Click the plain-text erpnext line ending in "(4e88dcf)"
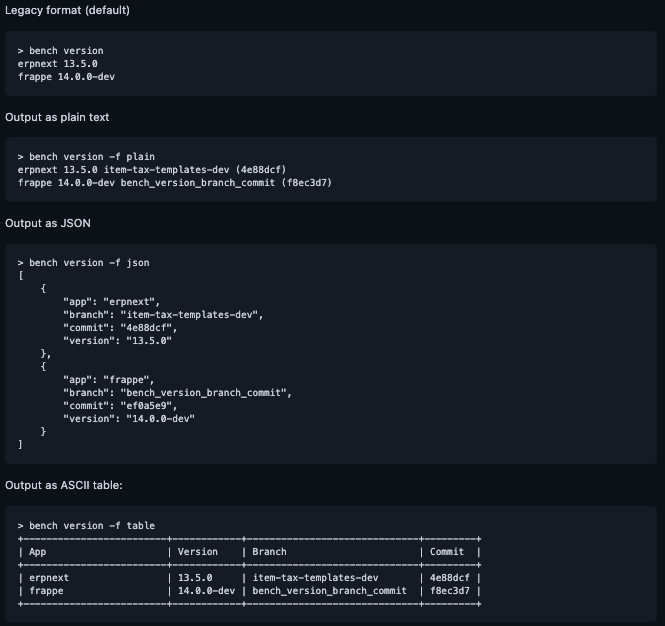This screenshot has width=665, height=626. (x=152, y=170)
